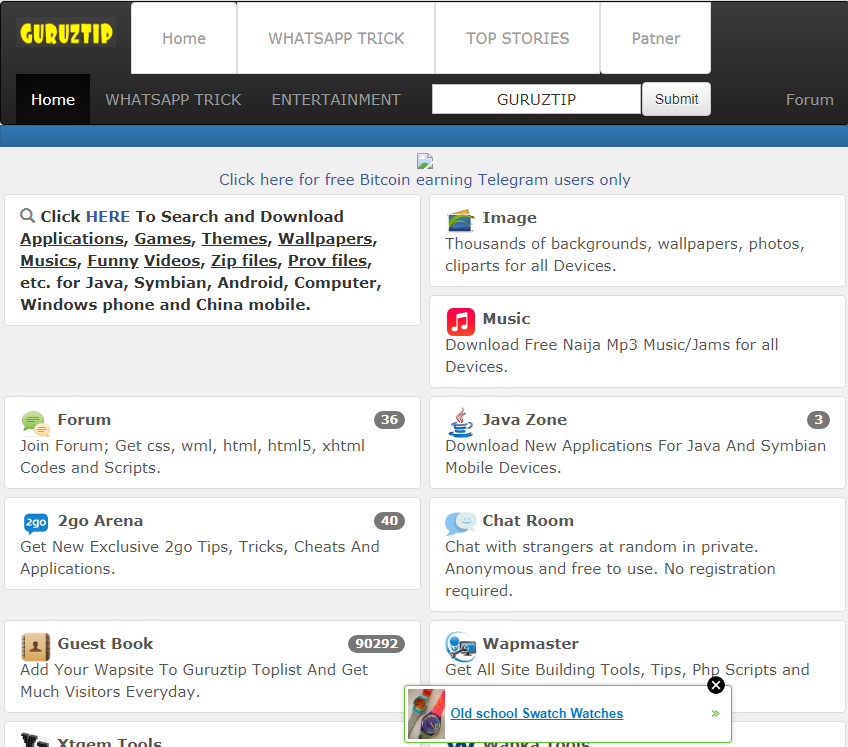Click the Wapmaster computer tools icon
Image resolution: width=848 pixels, height=747 pixels.
point(460,646)
